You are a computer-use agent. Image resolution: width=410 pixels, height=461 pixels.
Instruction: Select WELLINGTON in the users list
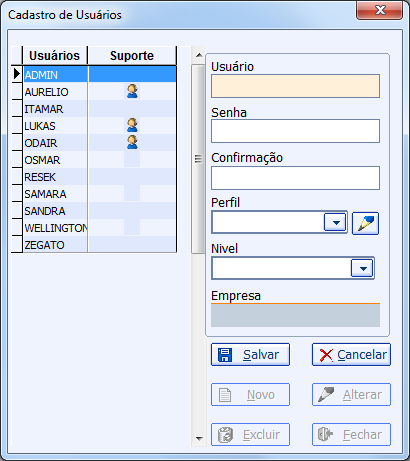[56, 228]
